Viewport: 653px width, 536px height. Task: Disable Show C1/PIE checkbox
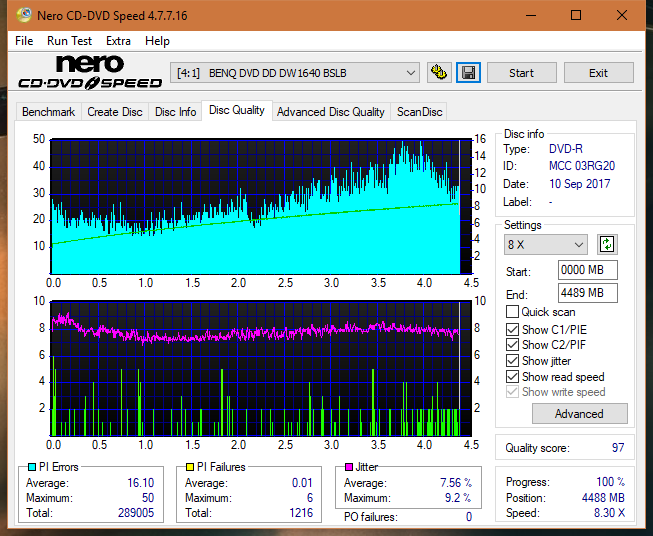(512, 329)
